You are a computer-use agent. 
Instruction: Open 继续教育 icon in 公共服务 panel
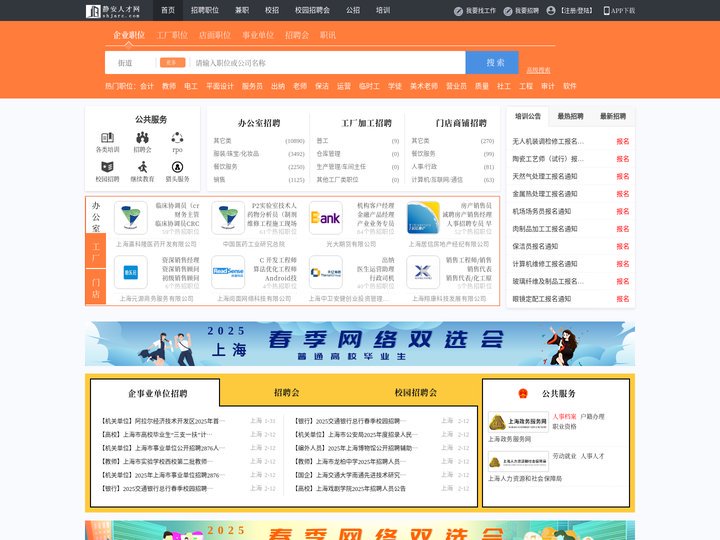click(x=142, y=167)
